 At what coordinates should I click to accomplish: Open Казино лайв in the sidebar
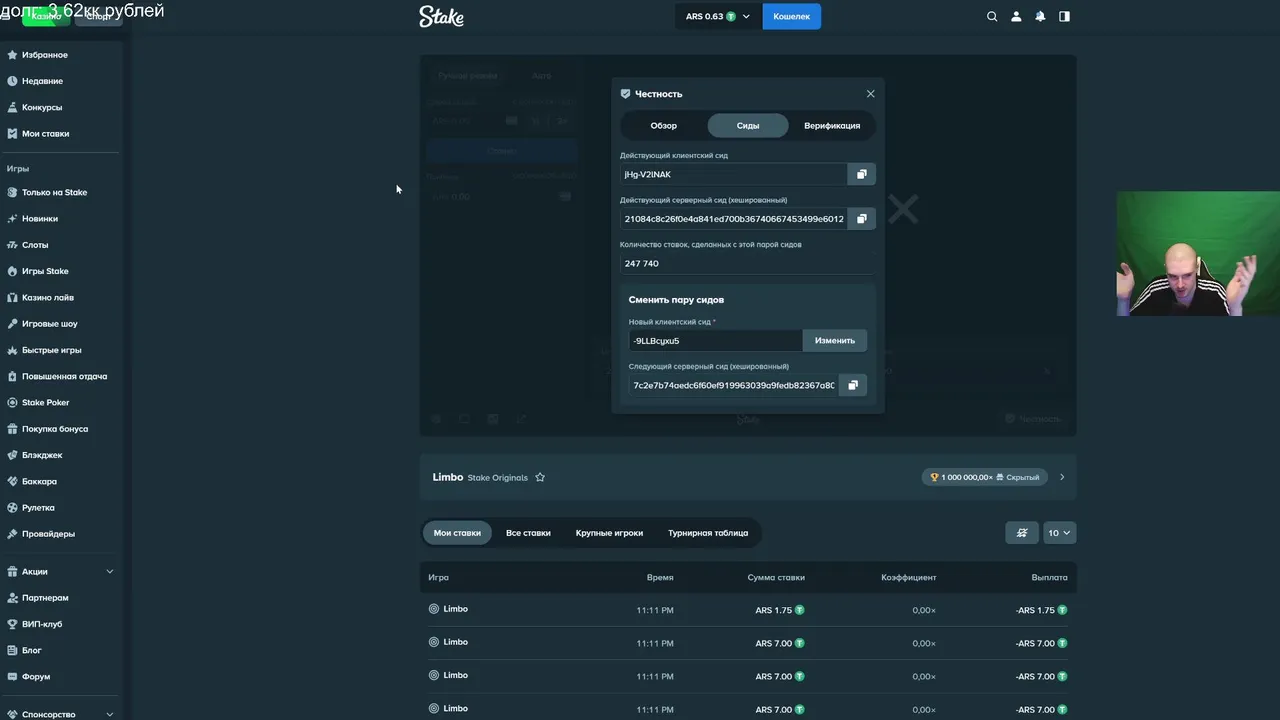(x=48, y=297)
